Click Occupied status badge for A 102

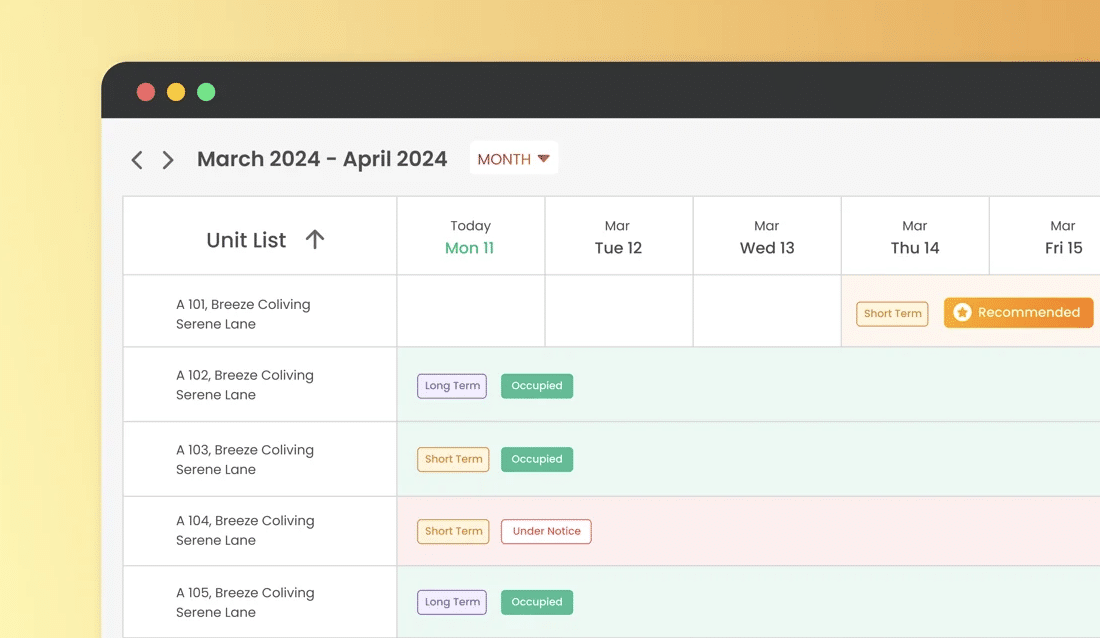click(x=537, y=386)
